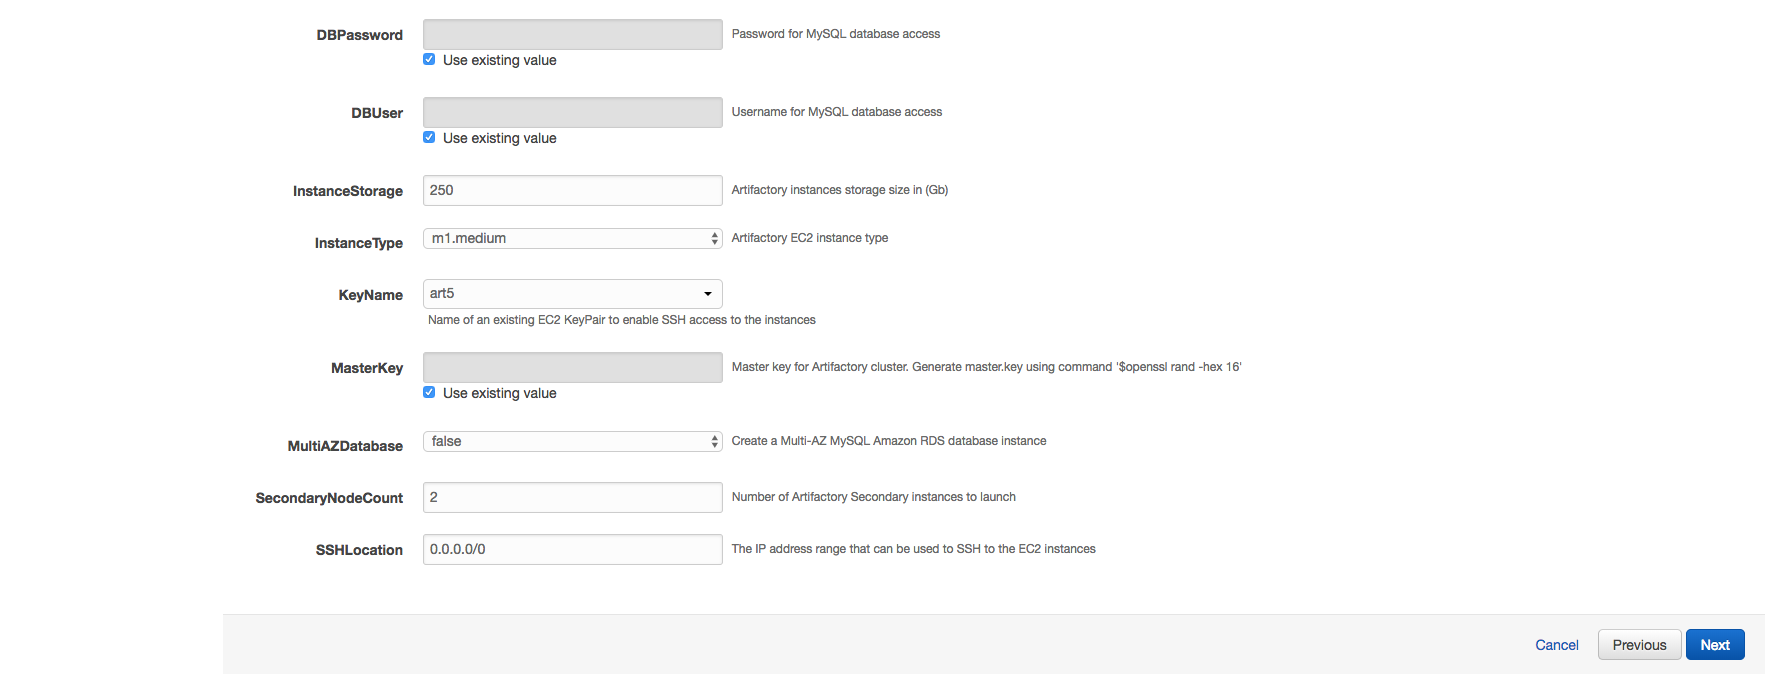Click the Previous button
This screenshot has width=1776, height=677.
1639,645
